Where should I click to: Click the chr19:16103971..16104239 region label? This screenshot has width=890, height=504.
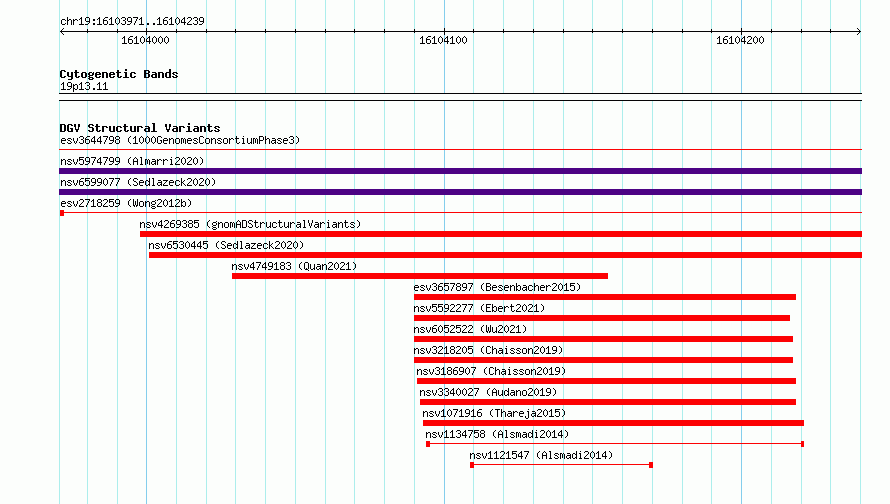coord(132,21)
